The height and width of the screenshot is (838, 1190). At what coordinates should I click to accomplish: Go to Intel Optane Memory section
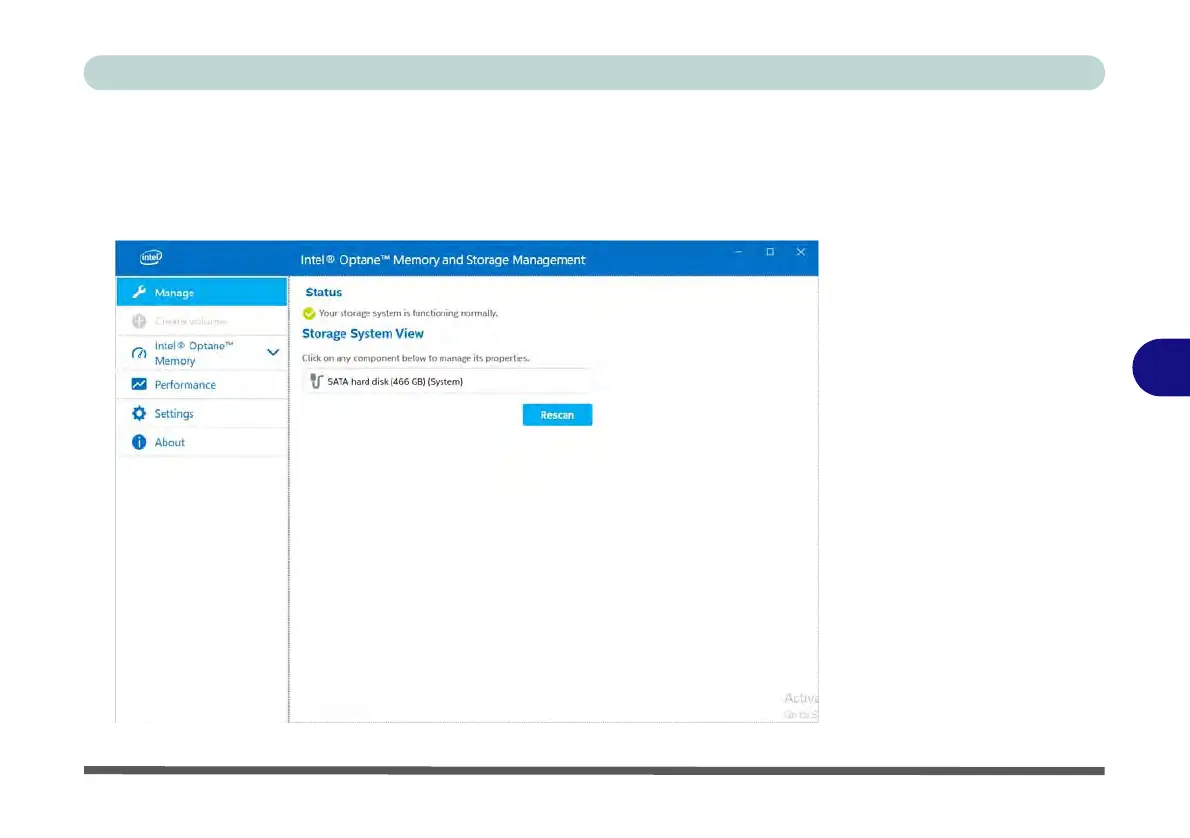202,353
